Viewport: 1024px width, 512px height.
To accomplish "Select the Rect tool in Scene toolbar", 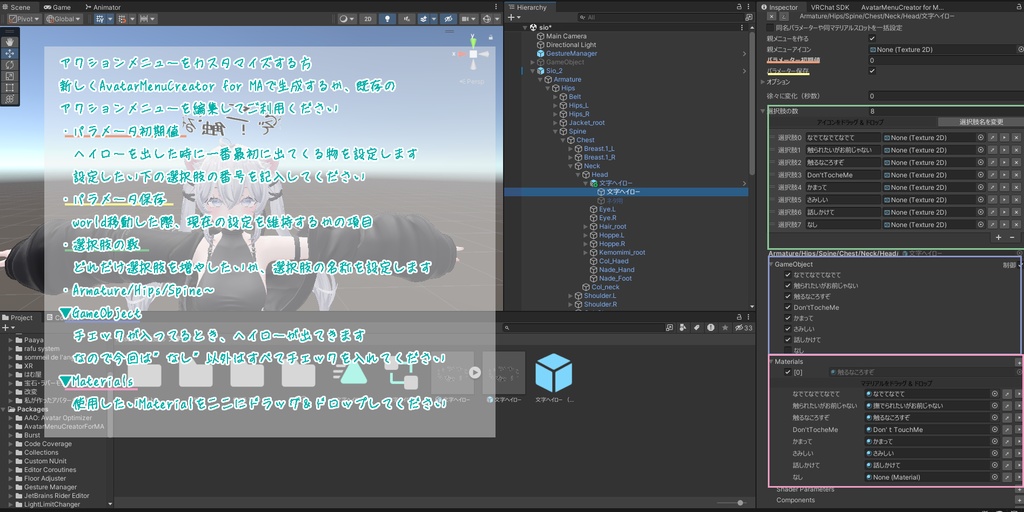I will tap(10, 87).
